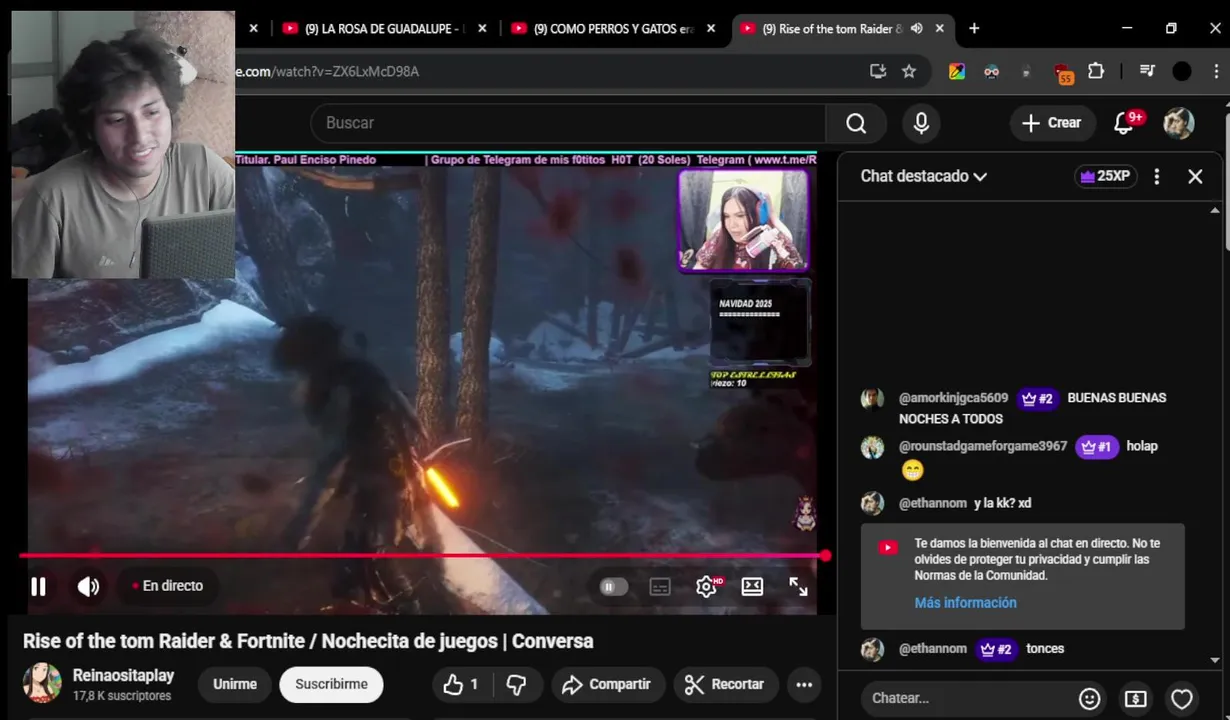Toggle the autoplay switch in player

(613, 586)
